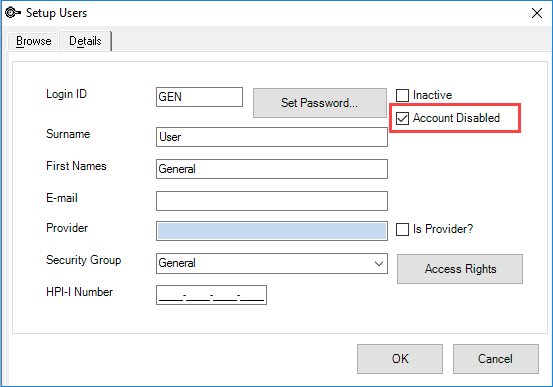Switch to the Browse tab
Image resolution: width=553 pixels, height=387 pixels.
click(34, 41)
